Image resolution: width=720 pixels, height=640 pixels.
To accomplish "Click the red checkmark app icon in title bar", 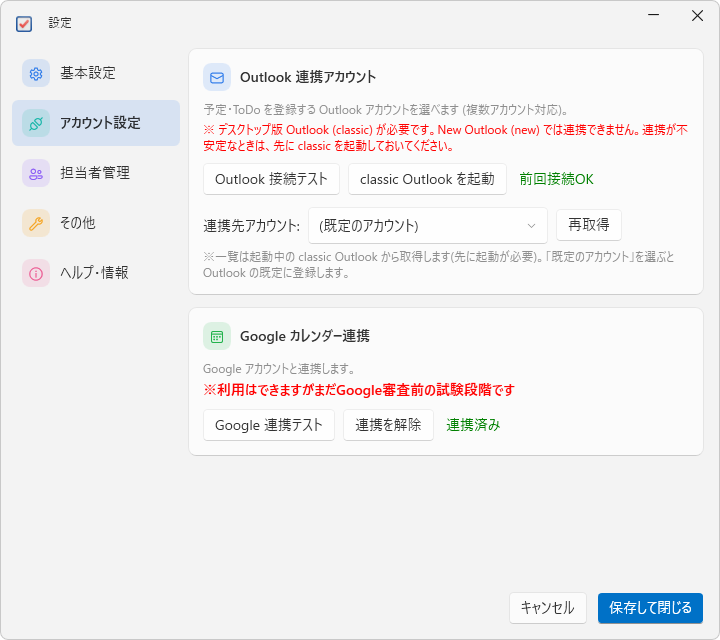I will (x=24, y=23).
